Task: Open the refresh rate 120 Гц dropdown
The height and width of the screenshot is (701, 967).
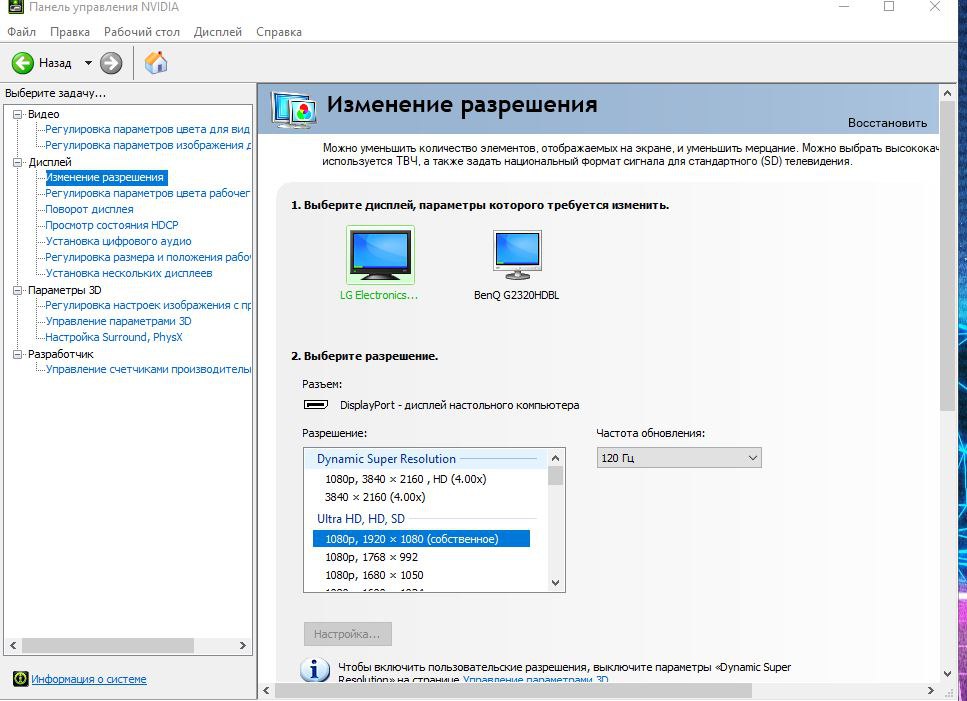Action: tap(679, 458)
